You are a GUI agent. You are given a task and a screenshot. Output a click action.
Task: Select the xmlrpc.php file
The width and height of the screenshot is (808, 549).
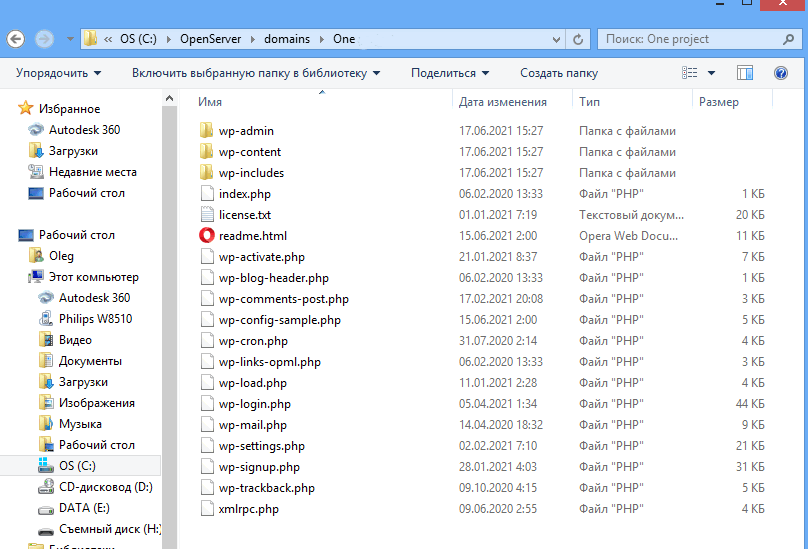click(248, 509)
